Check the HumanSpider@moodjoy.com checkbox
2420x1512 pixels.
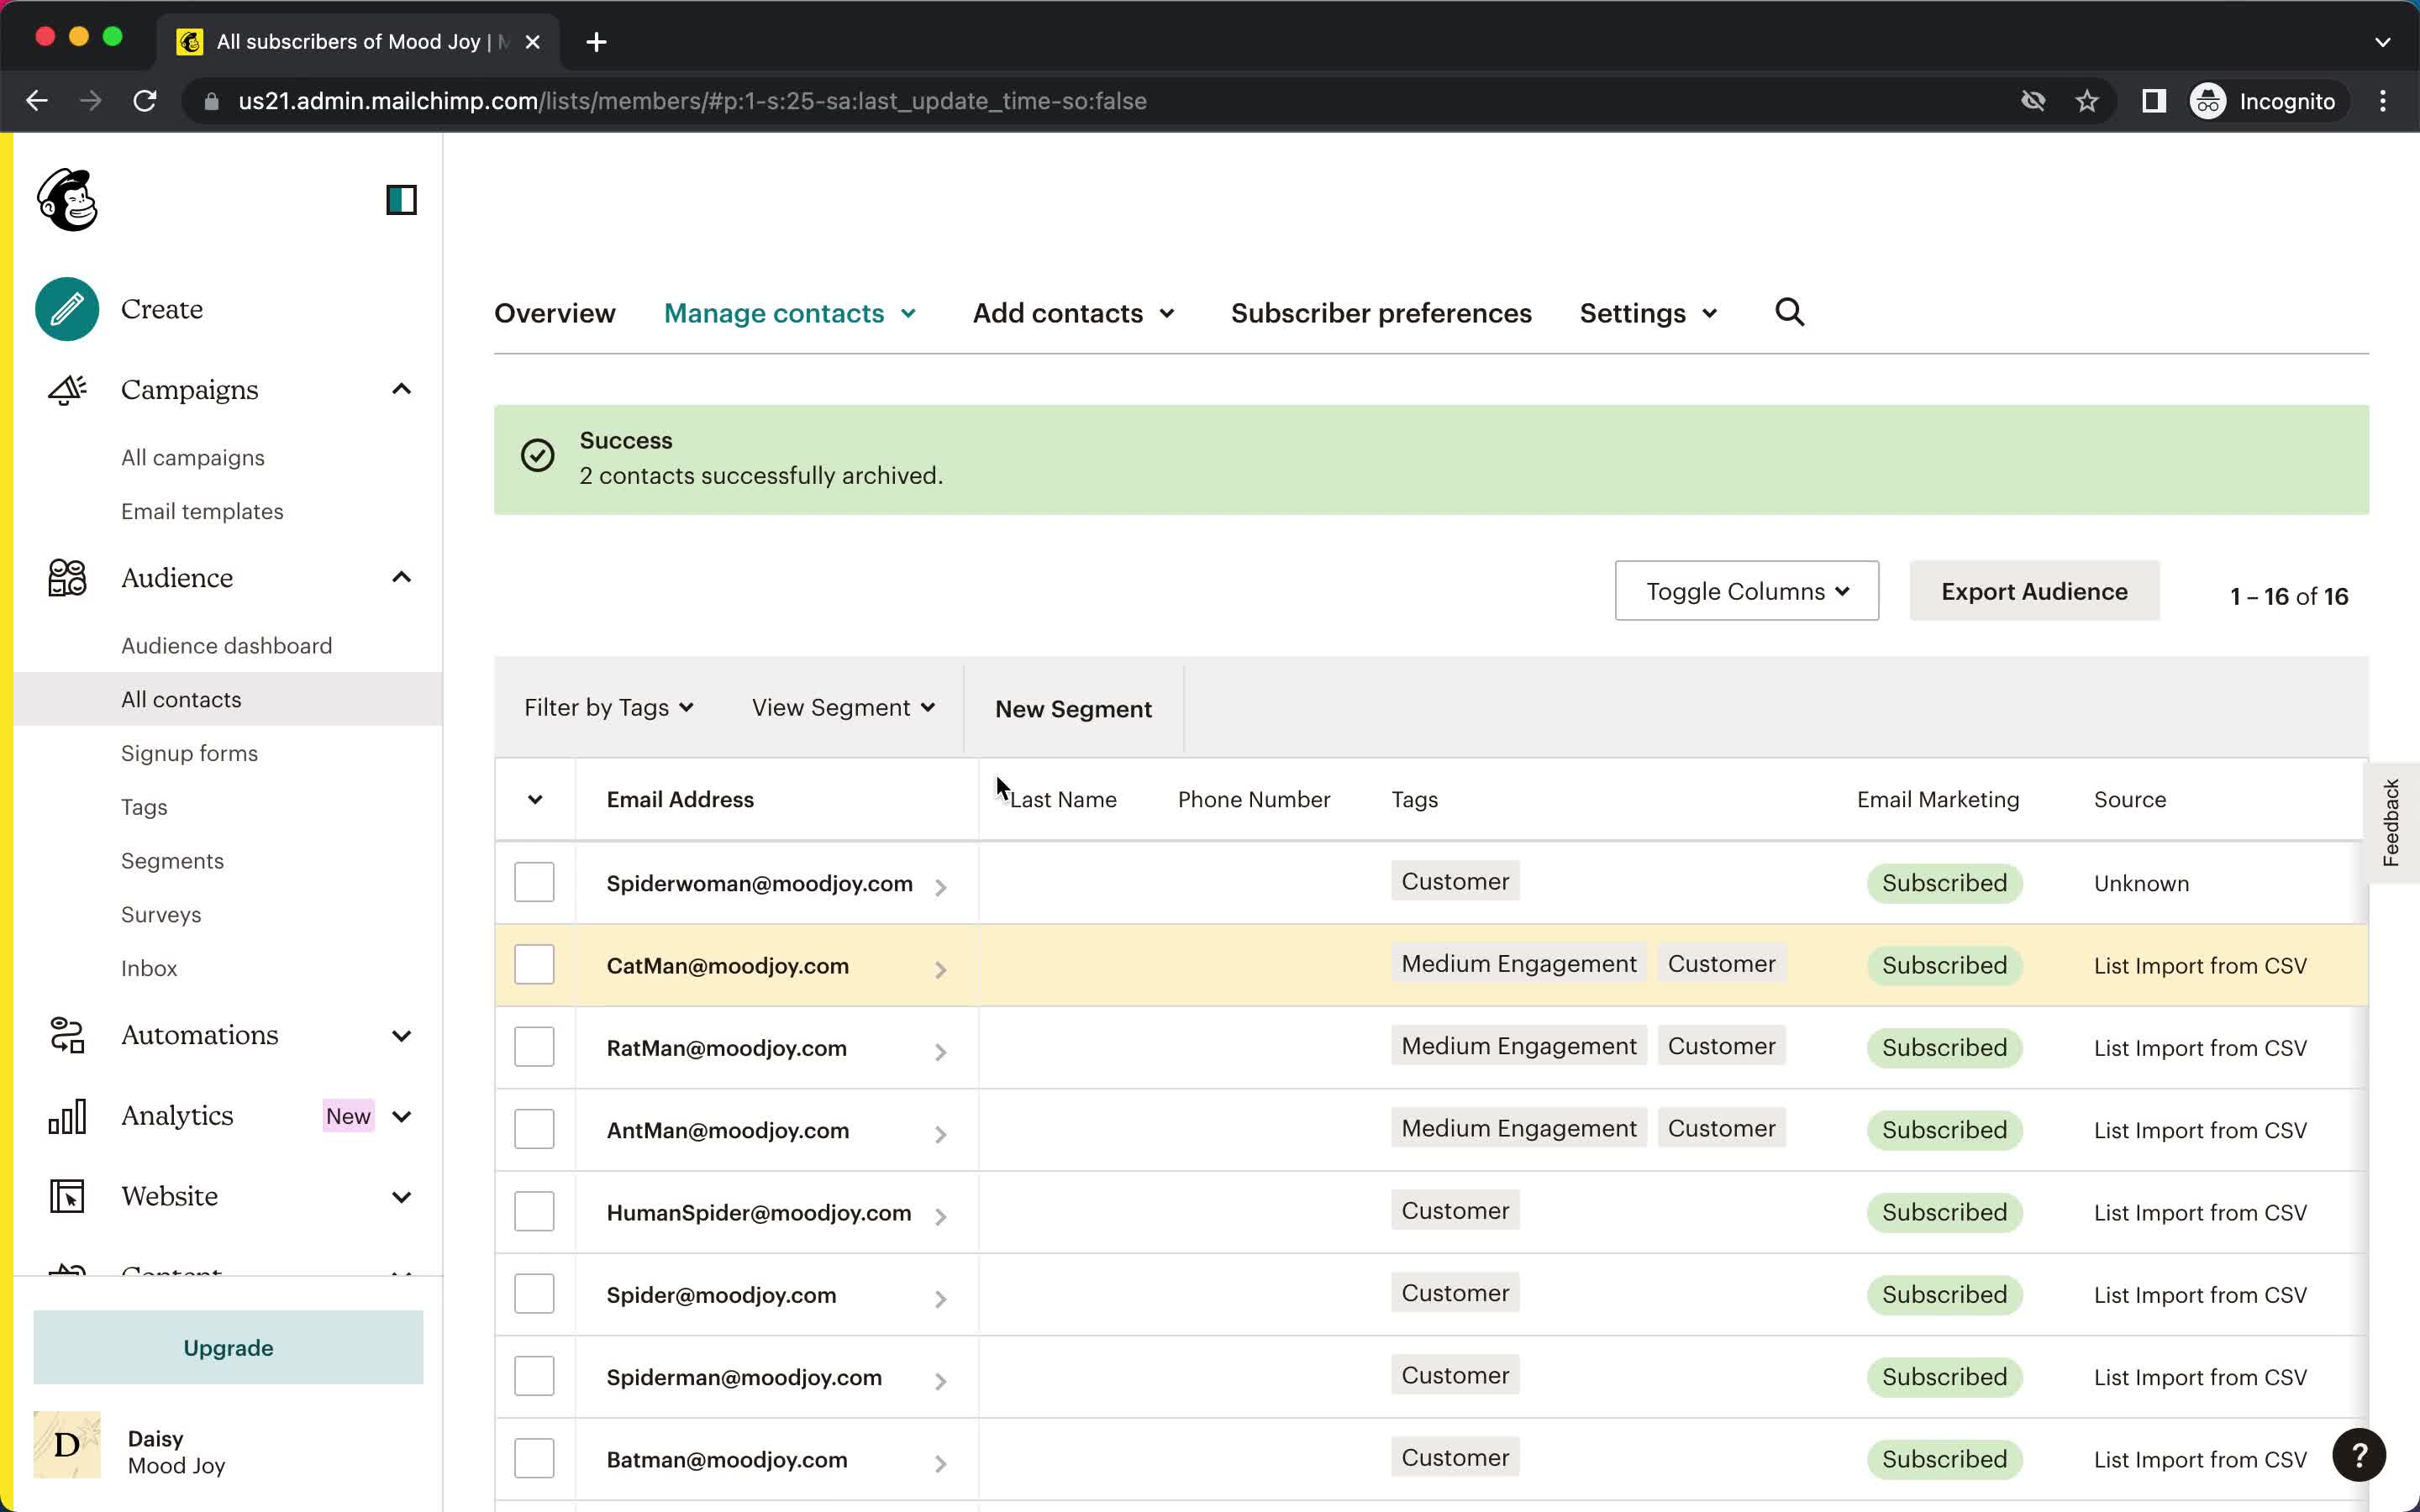pos(534,1211)
